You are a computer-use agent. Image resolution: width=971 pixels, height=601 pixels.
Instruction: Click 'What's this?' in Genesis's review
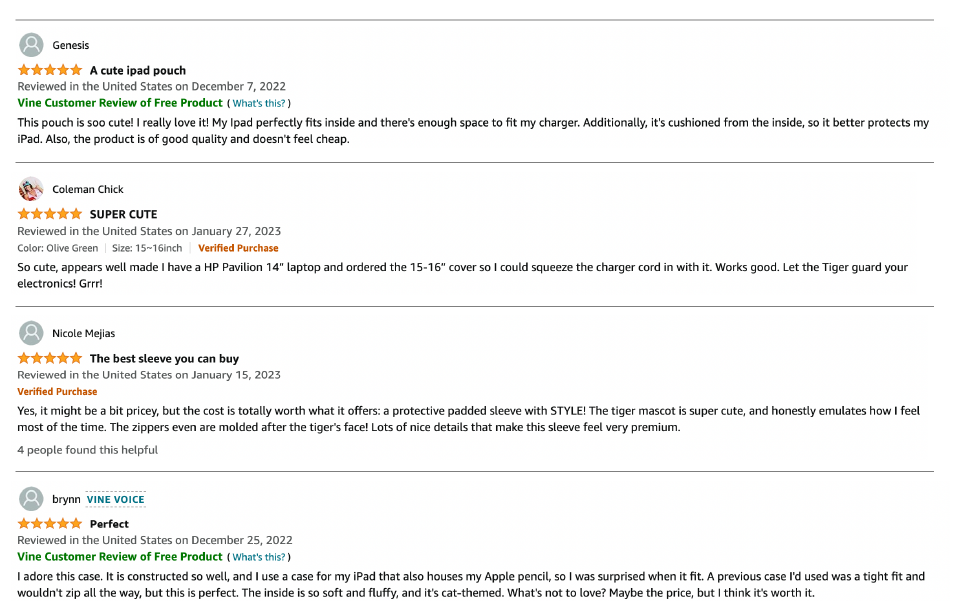[x=259, y=103]
